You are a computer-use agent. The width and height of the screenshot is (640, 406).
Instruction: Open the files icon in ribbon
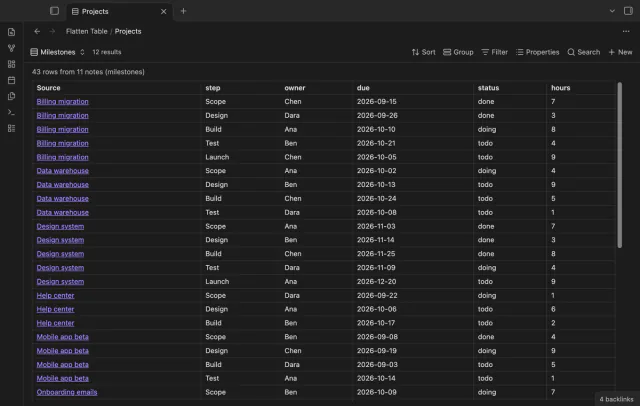pyautogui.click(x=11, y=32)
